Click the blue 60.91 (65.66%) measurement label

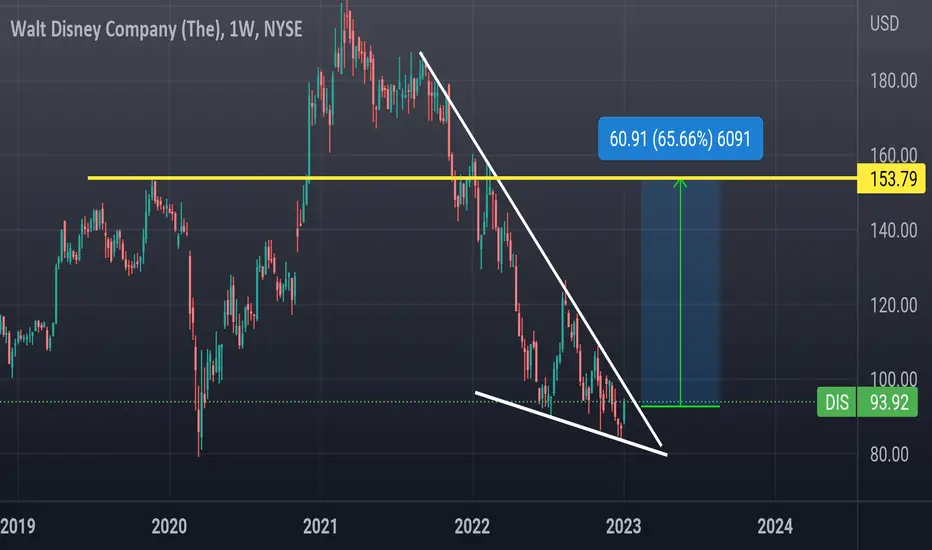coord(680,139)
